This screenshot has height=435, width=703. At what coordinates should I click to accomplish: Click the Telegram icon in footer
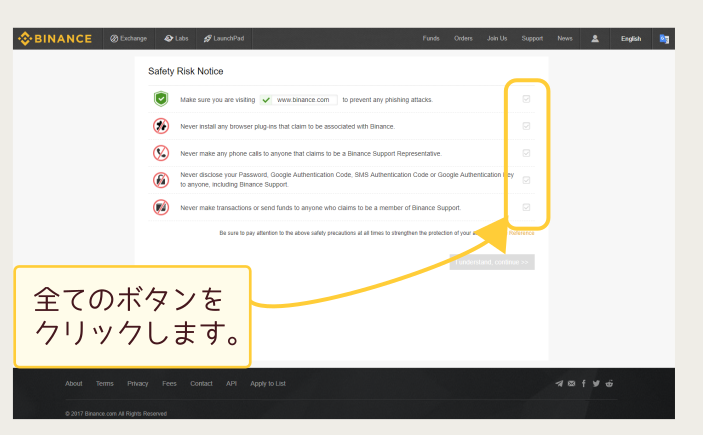[x=559, y=383]
